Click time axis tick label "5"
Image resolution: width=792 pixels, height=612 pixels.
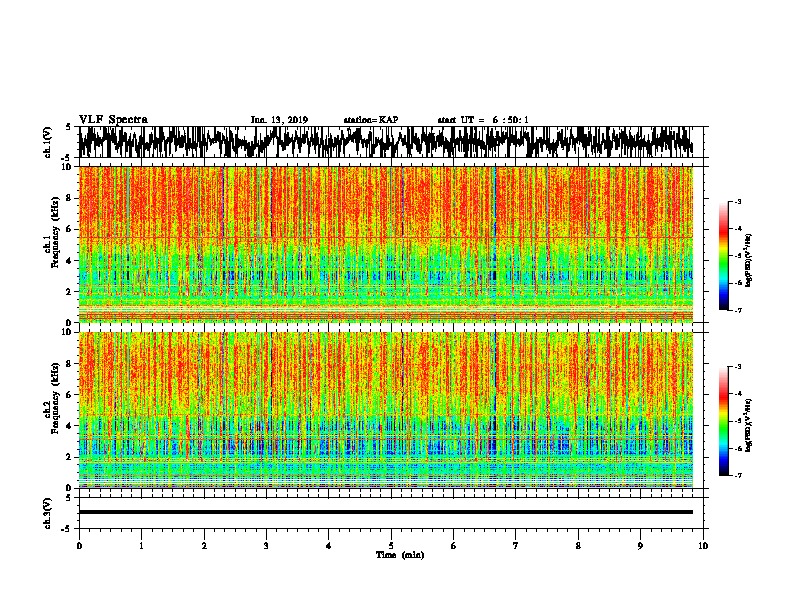coord(391,546)
